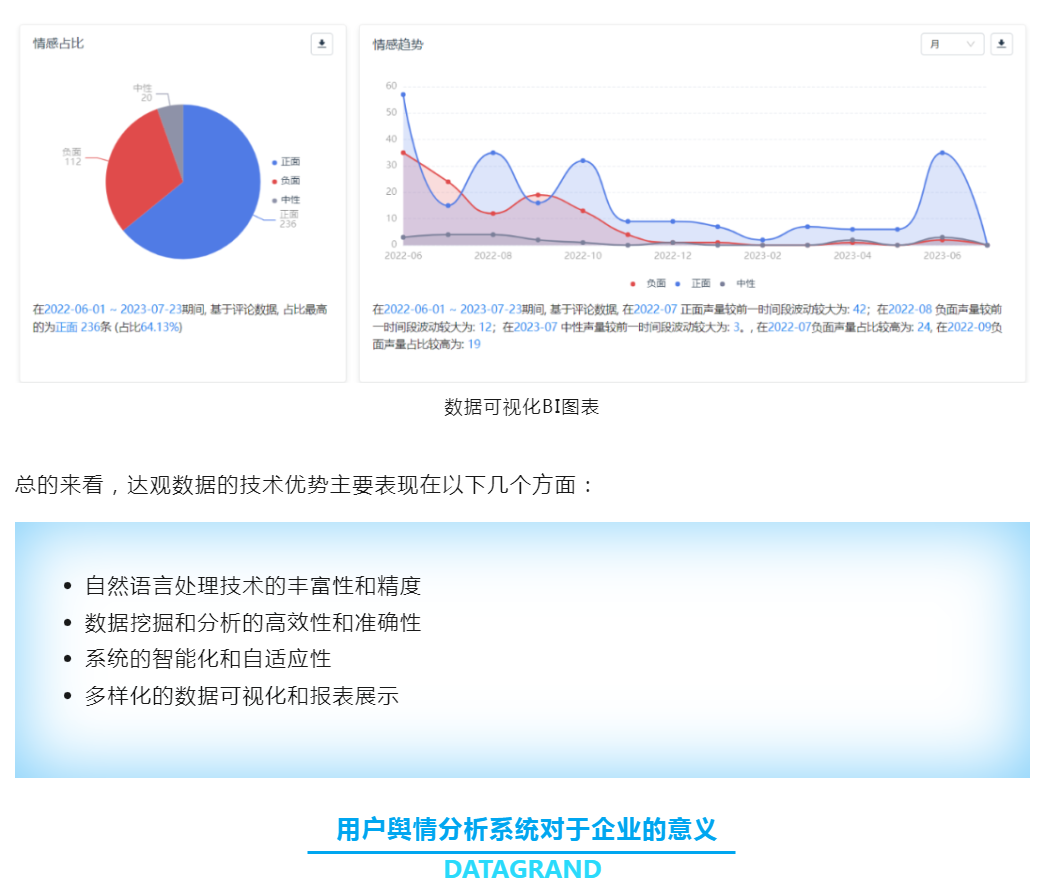Toggle 正面 legend in the pie chart
The image size is (1042, 893).
pos(288,162)
